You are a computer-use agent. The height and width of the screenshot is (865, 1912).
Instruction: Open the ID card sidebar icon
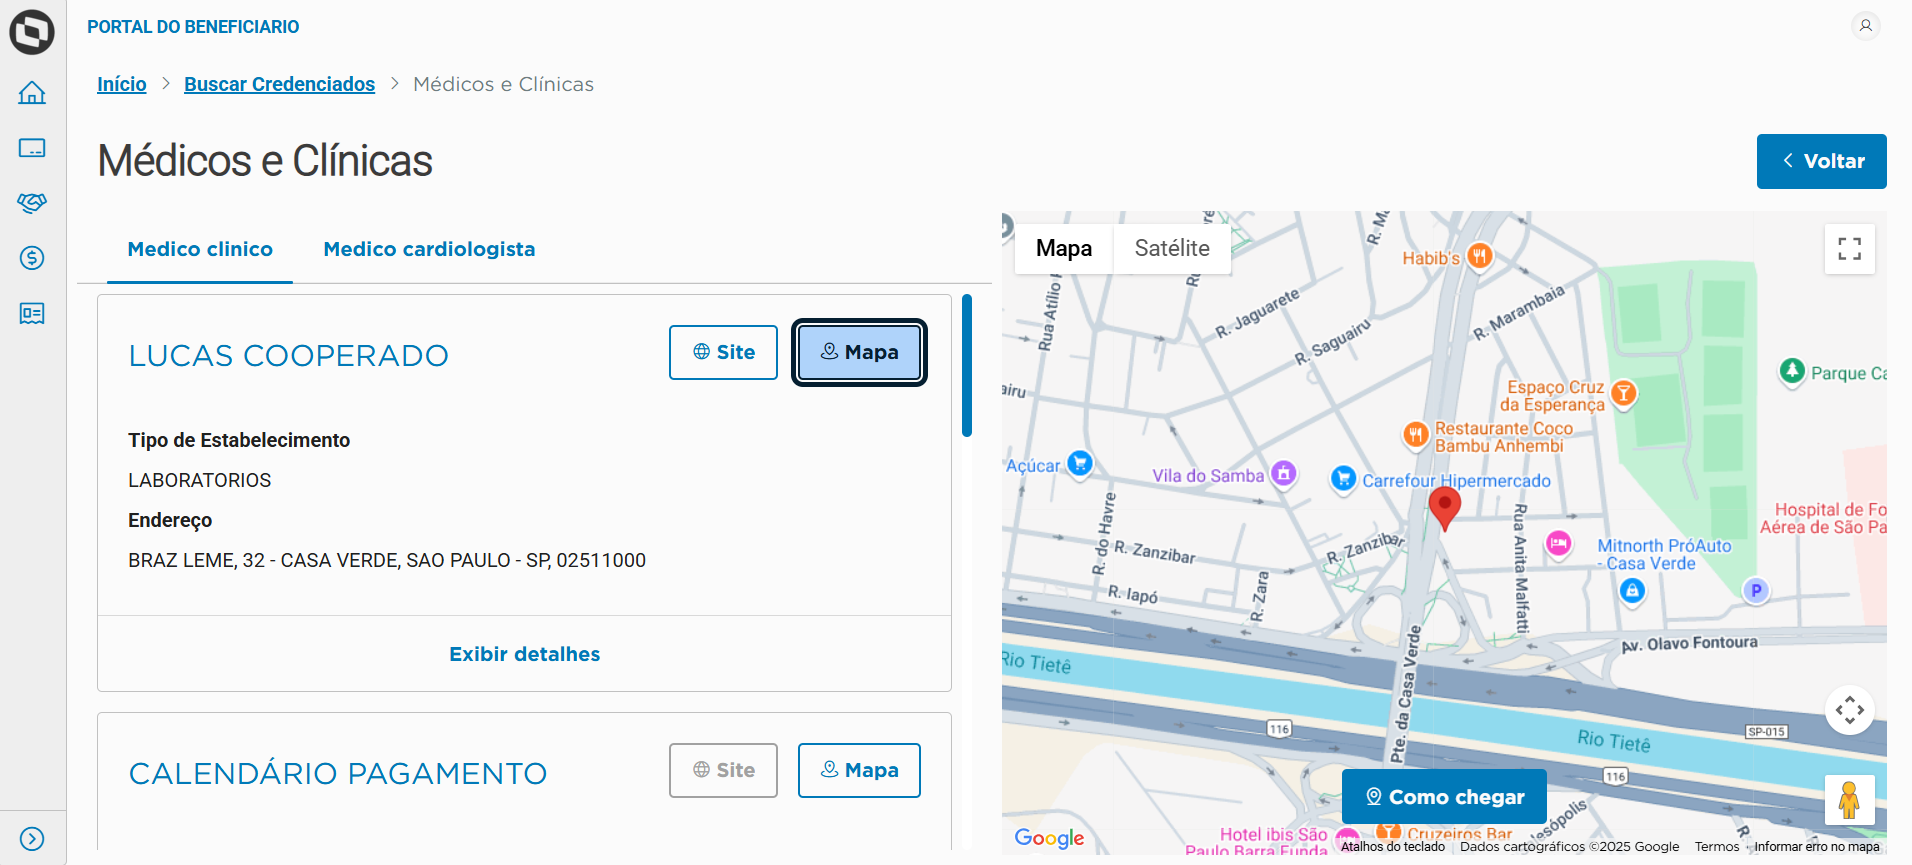point(32,314)
